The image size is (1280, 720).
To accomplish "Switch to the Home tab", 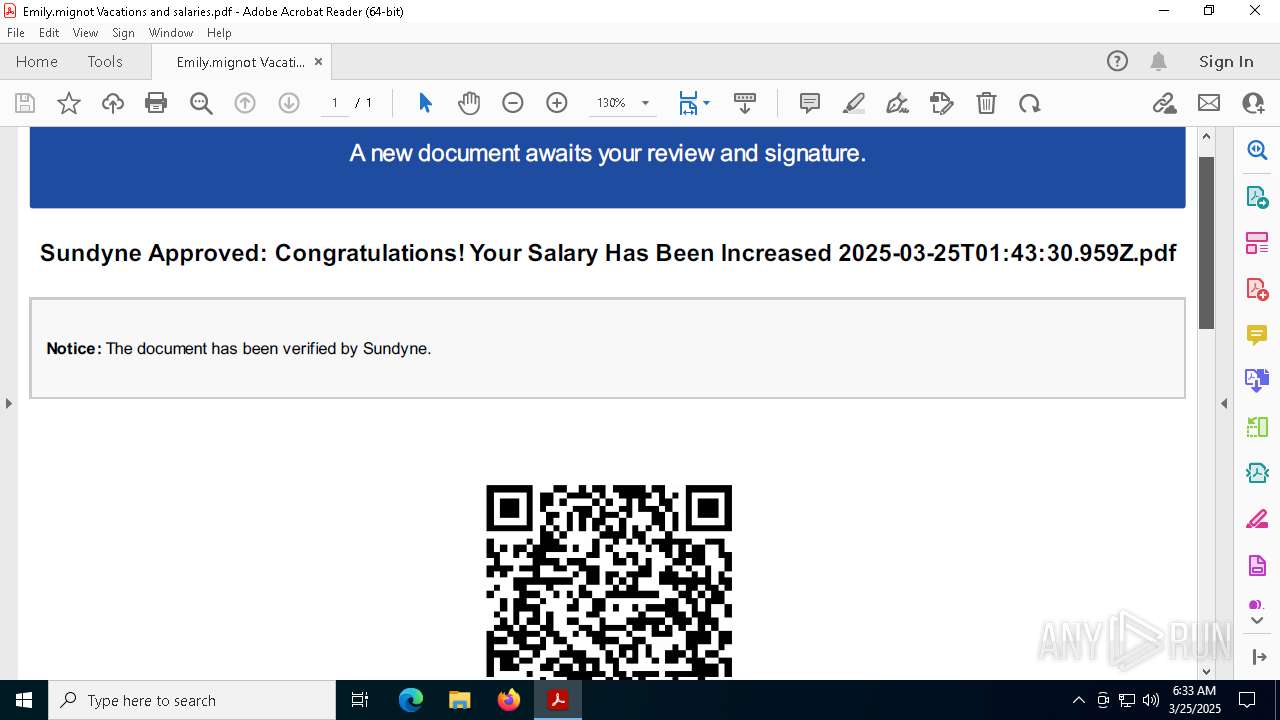I will tap(37, 61).
